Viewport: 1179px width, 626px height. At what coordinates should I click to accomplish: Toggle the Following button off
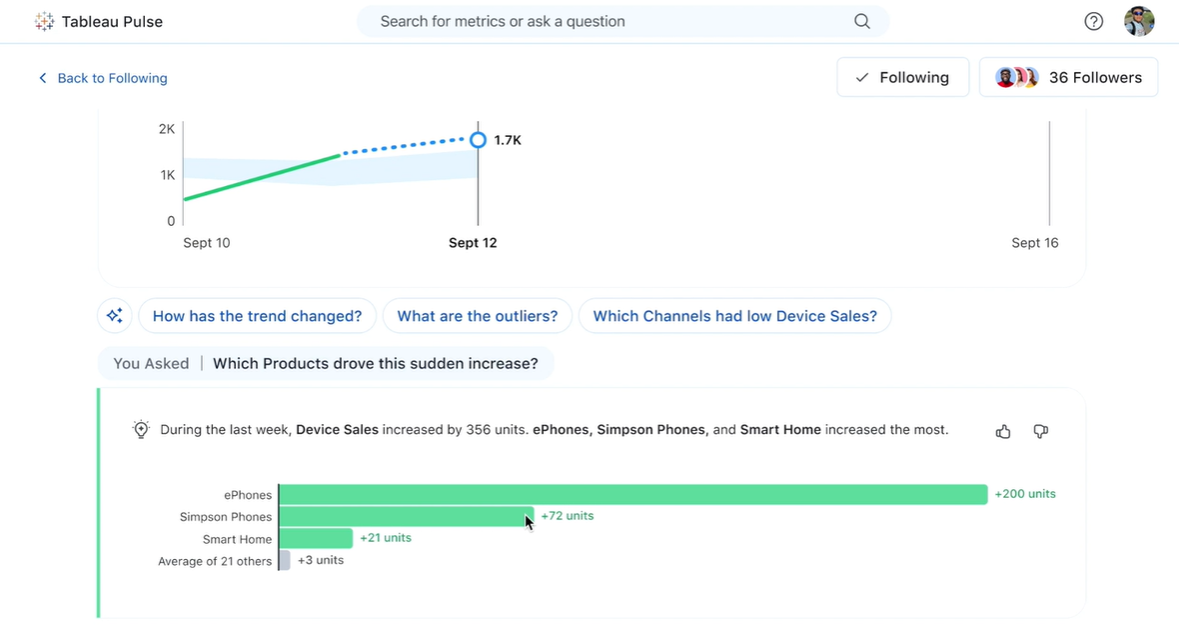coord(902,77)
